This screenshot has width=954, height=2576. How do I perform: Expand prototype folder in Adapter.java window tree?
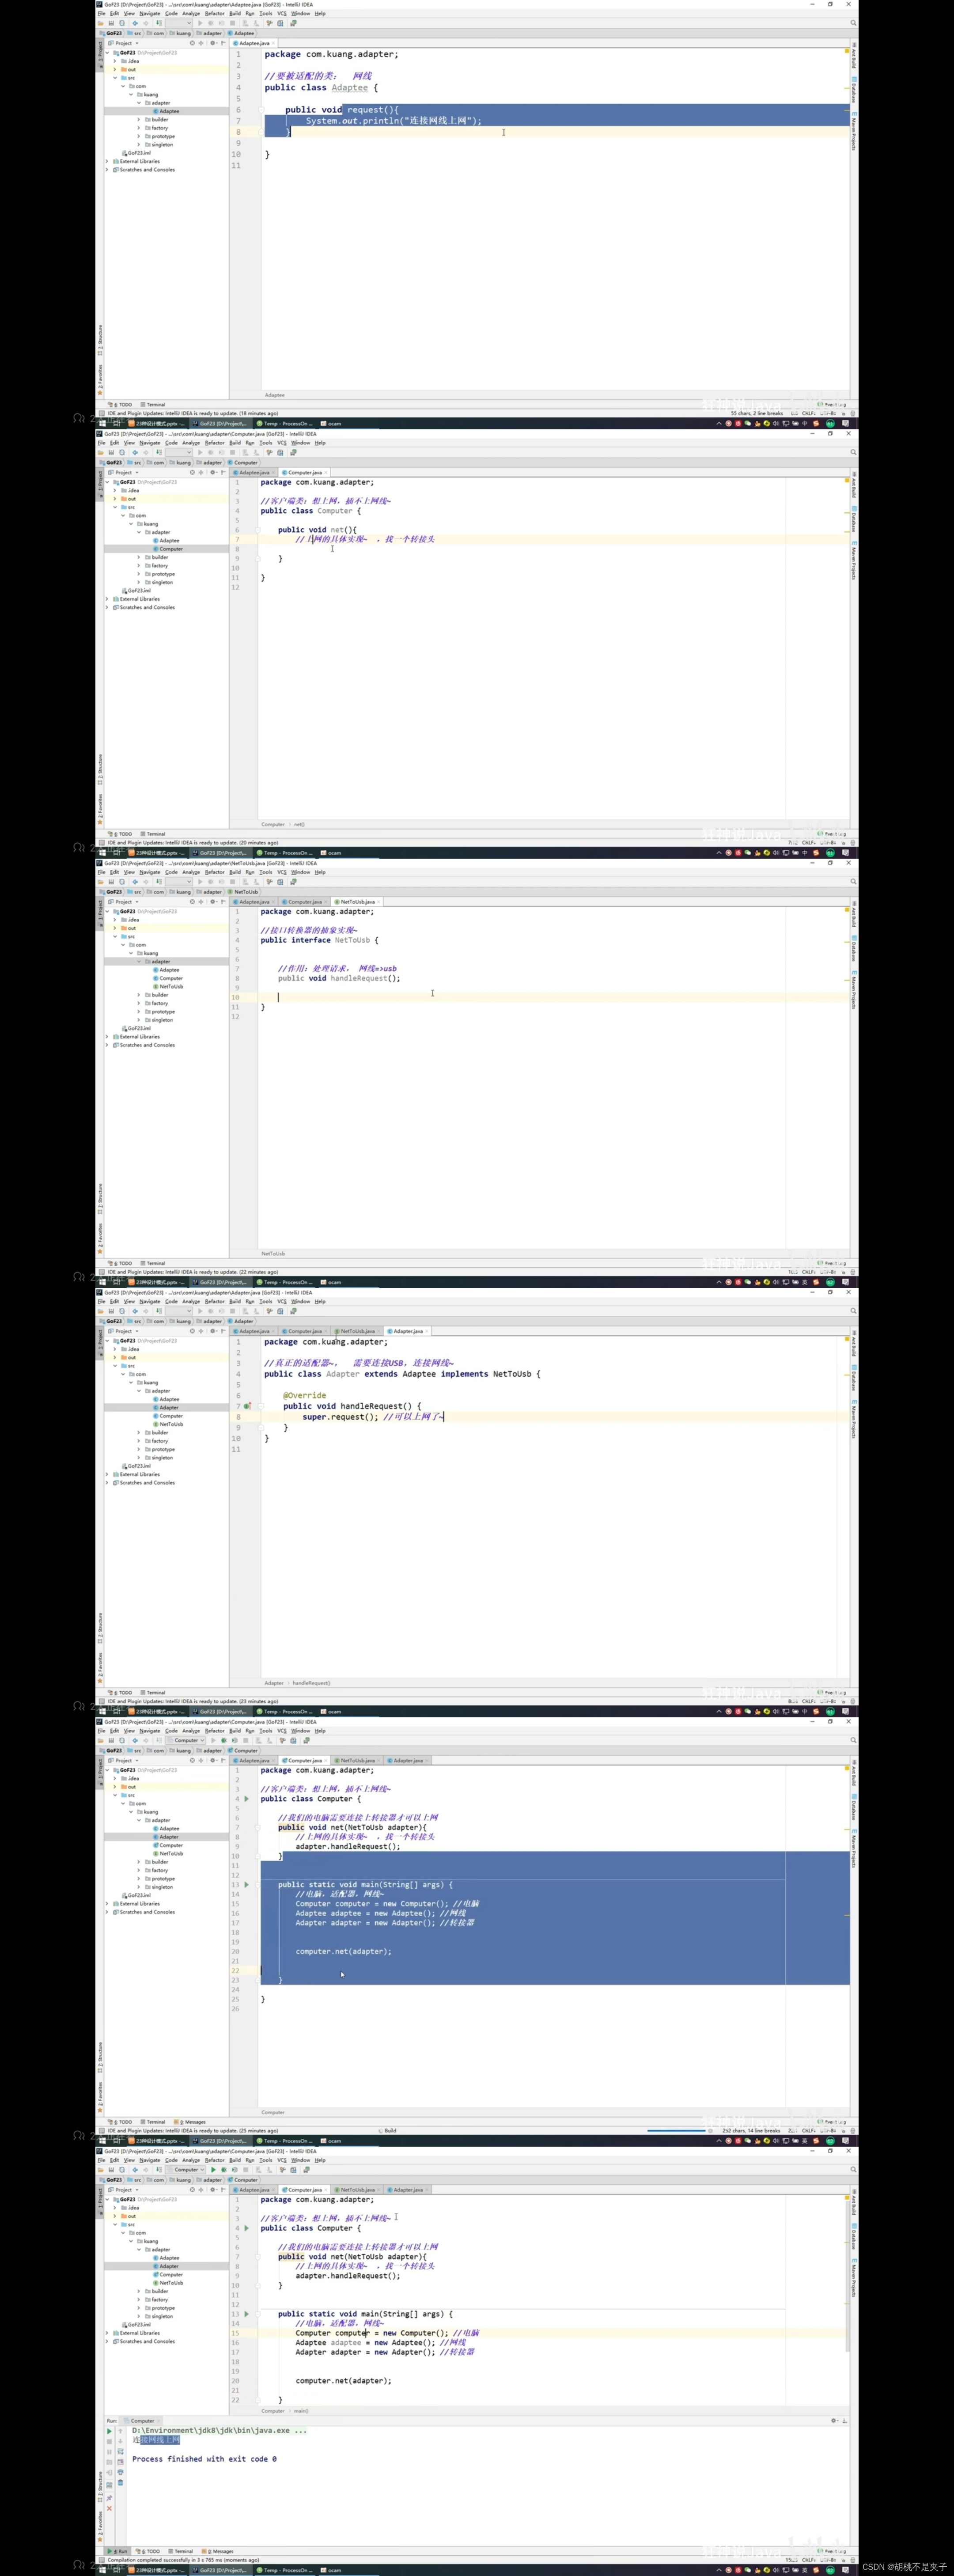[x=139, y=1449]
